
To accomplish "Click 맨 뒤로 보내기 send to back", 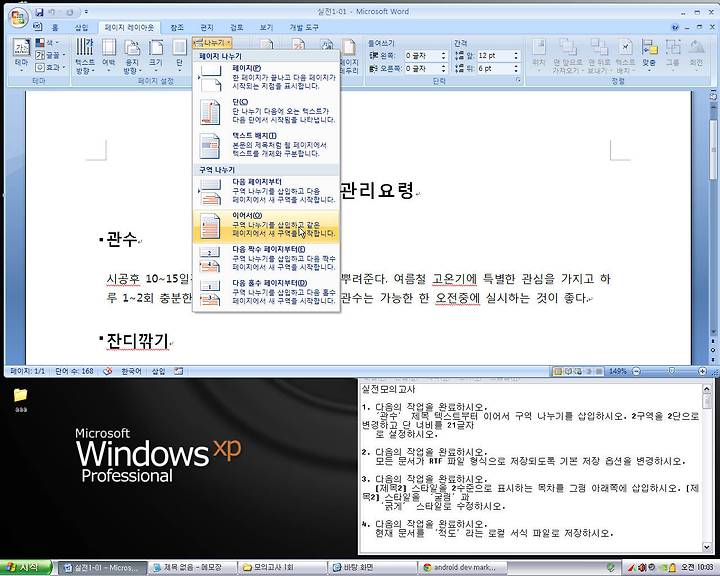I will pos(599,56).
